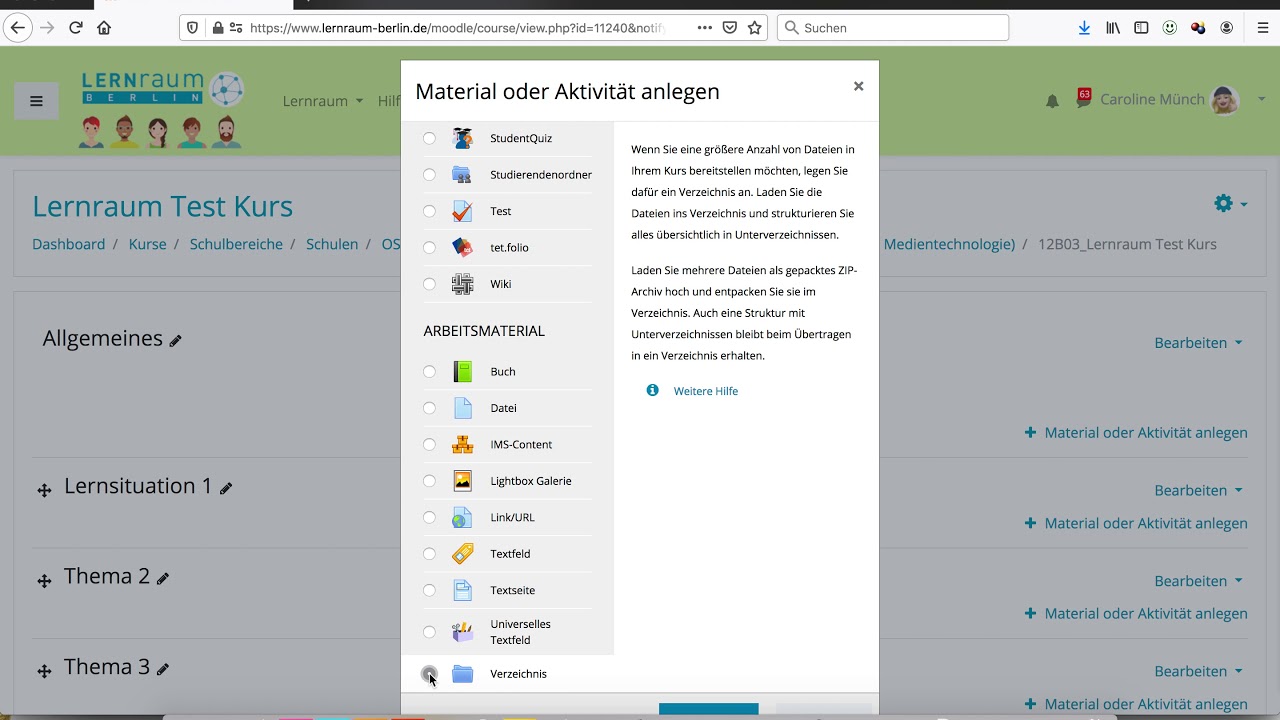Open messages with 63 badge

click(x=1083, y=99)
